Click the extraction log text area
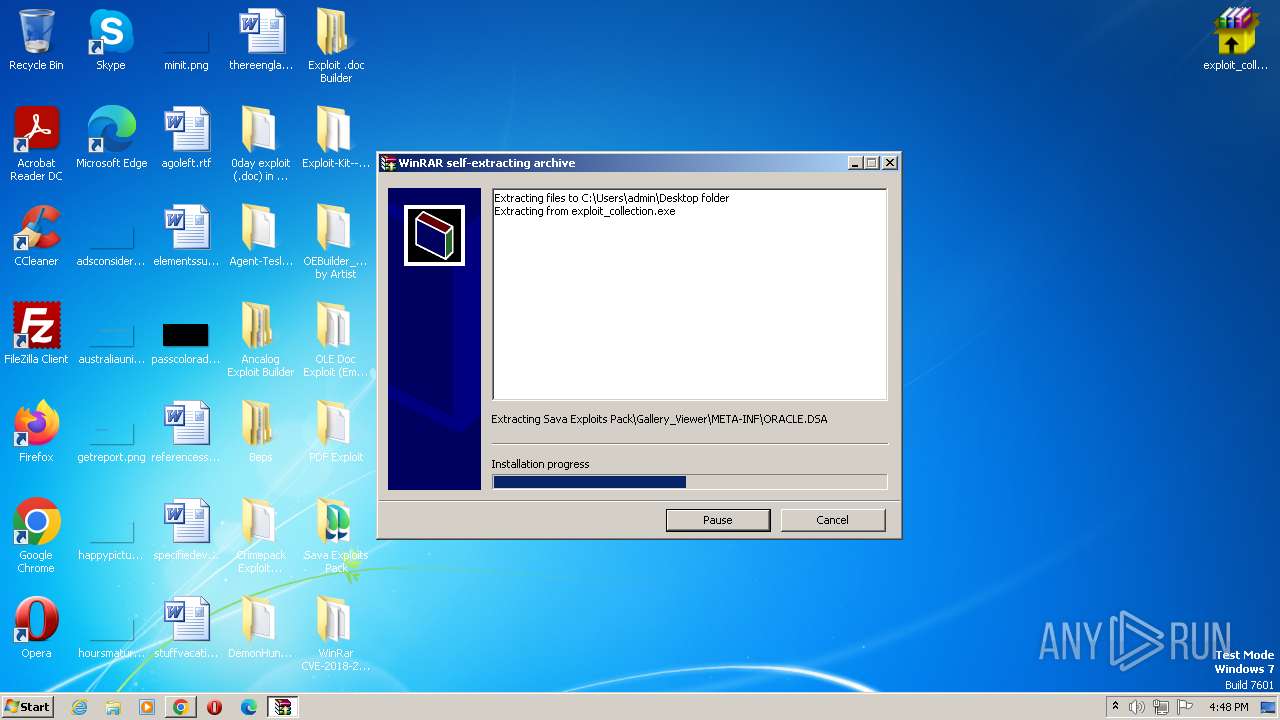1280x720 pixels. 689,294
